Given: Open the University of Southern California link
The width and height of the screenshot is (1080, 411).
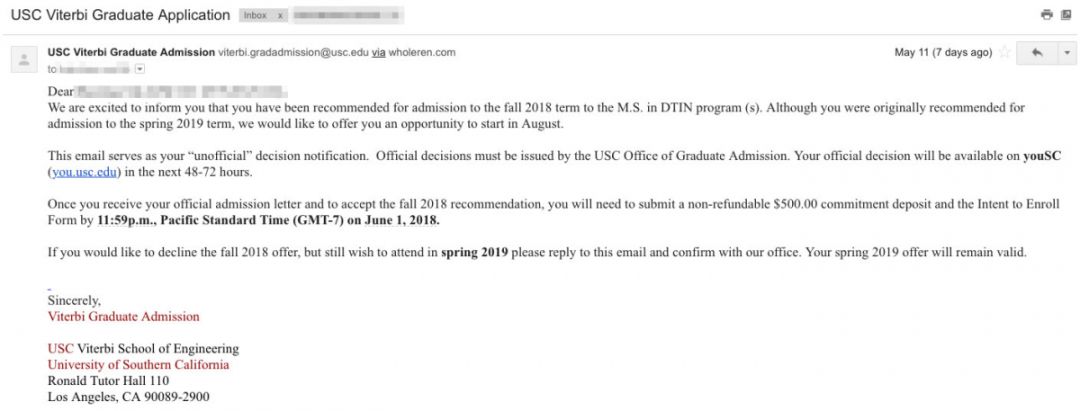Looking at the screenshot, I should click(x=138, y=365).
